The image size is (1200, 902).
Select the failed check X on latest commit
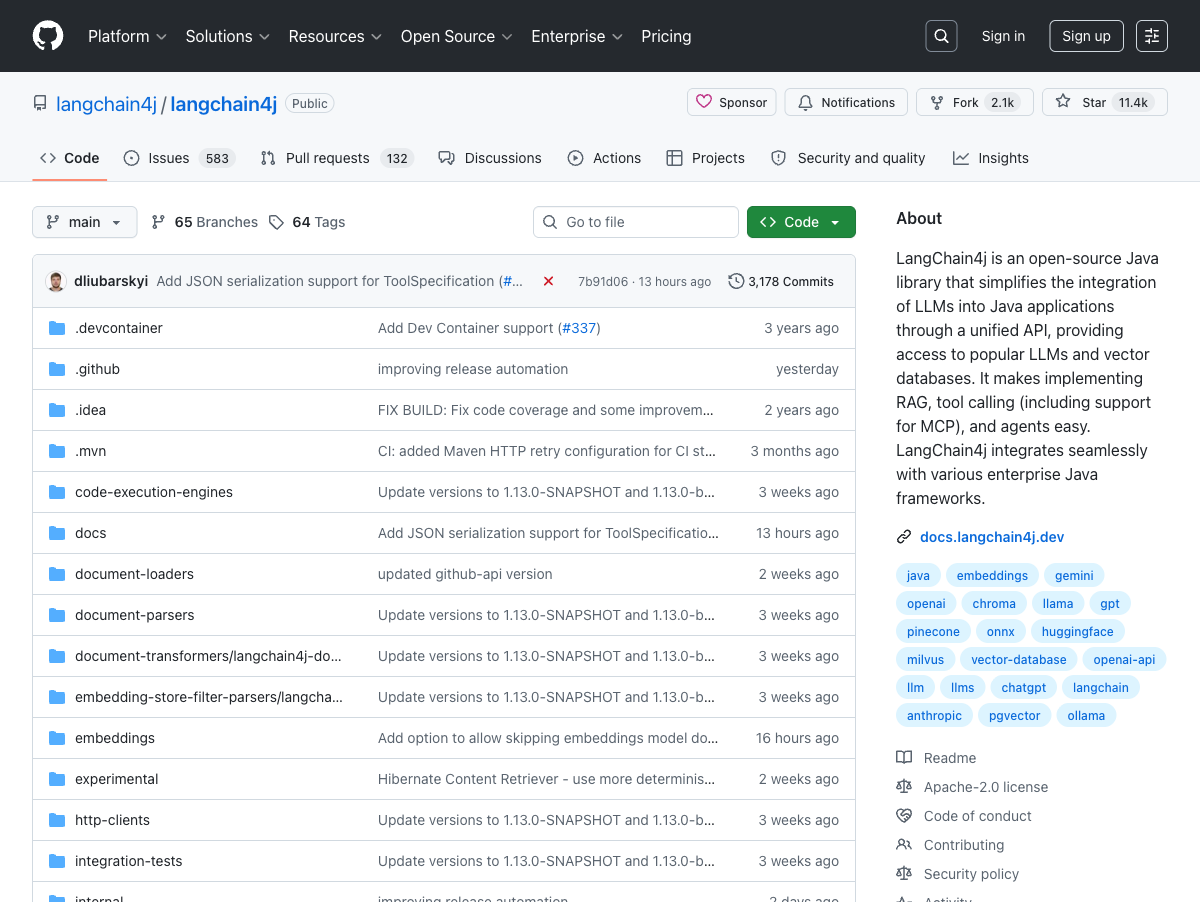[548, 281]
